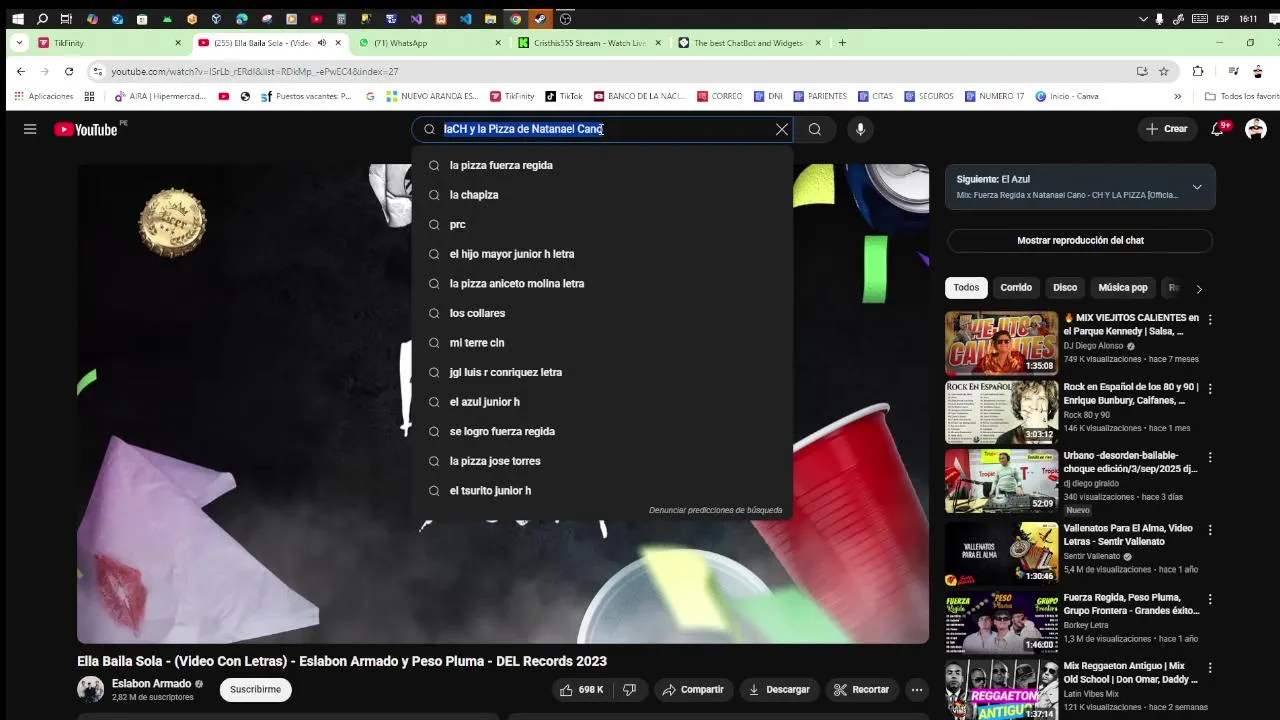Subscribe with the Suscribirme button

coord(255,689)
